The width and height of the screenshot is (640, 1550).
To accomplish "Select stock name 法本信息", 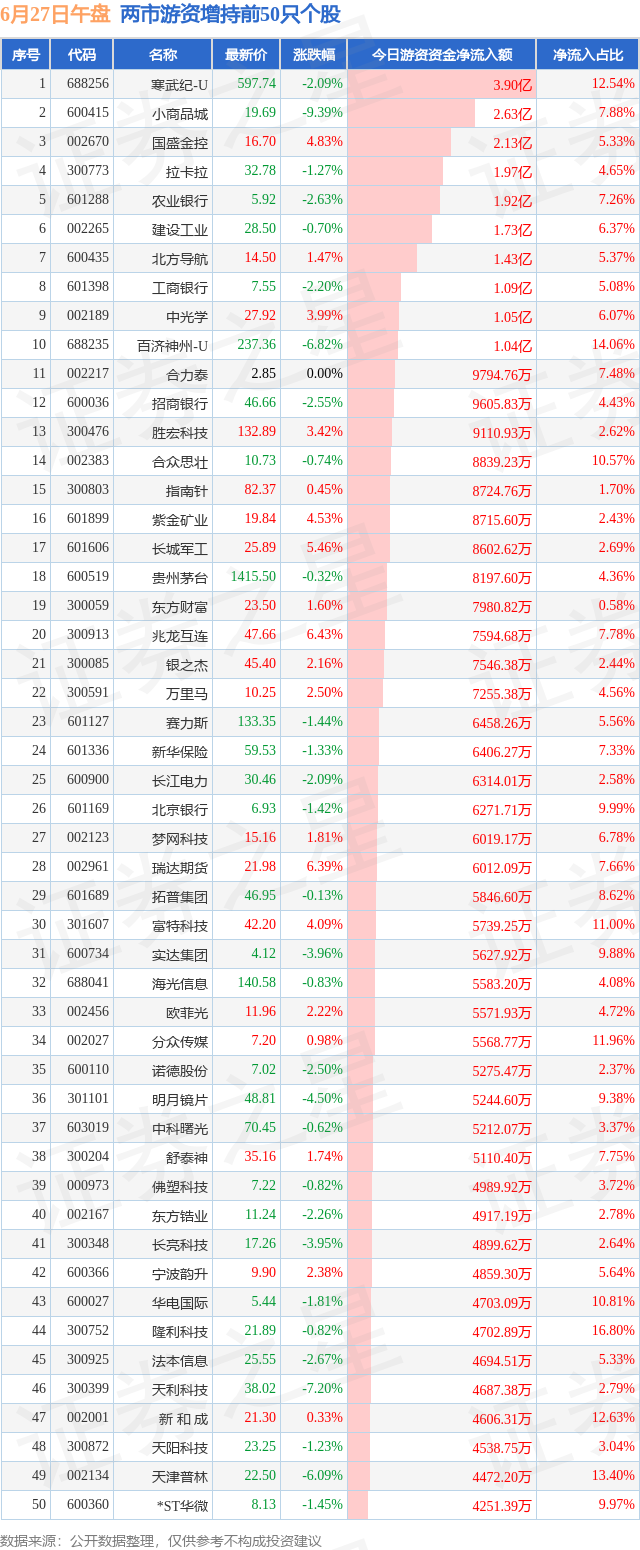I will pos(180,1360).
